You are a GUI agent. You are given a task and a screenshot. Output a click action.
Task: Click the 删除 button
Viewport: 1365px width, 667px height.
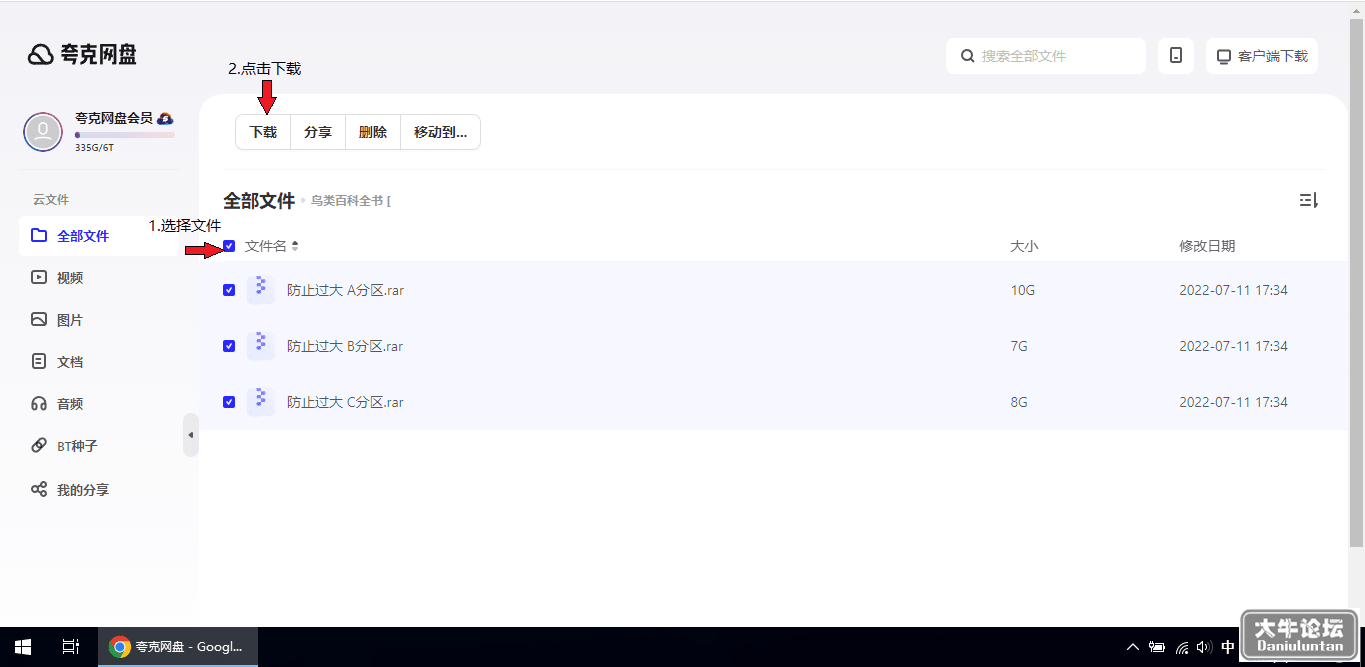tap(373, 132)
